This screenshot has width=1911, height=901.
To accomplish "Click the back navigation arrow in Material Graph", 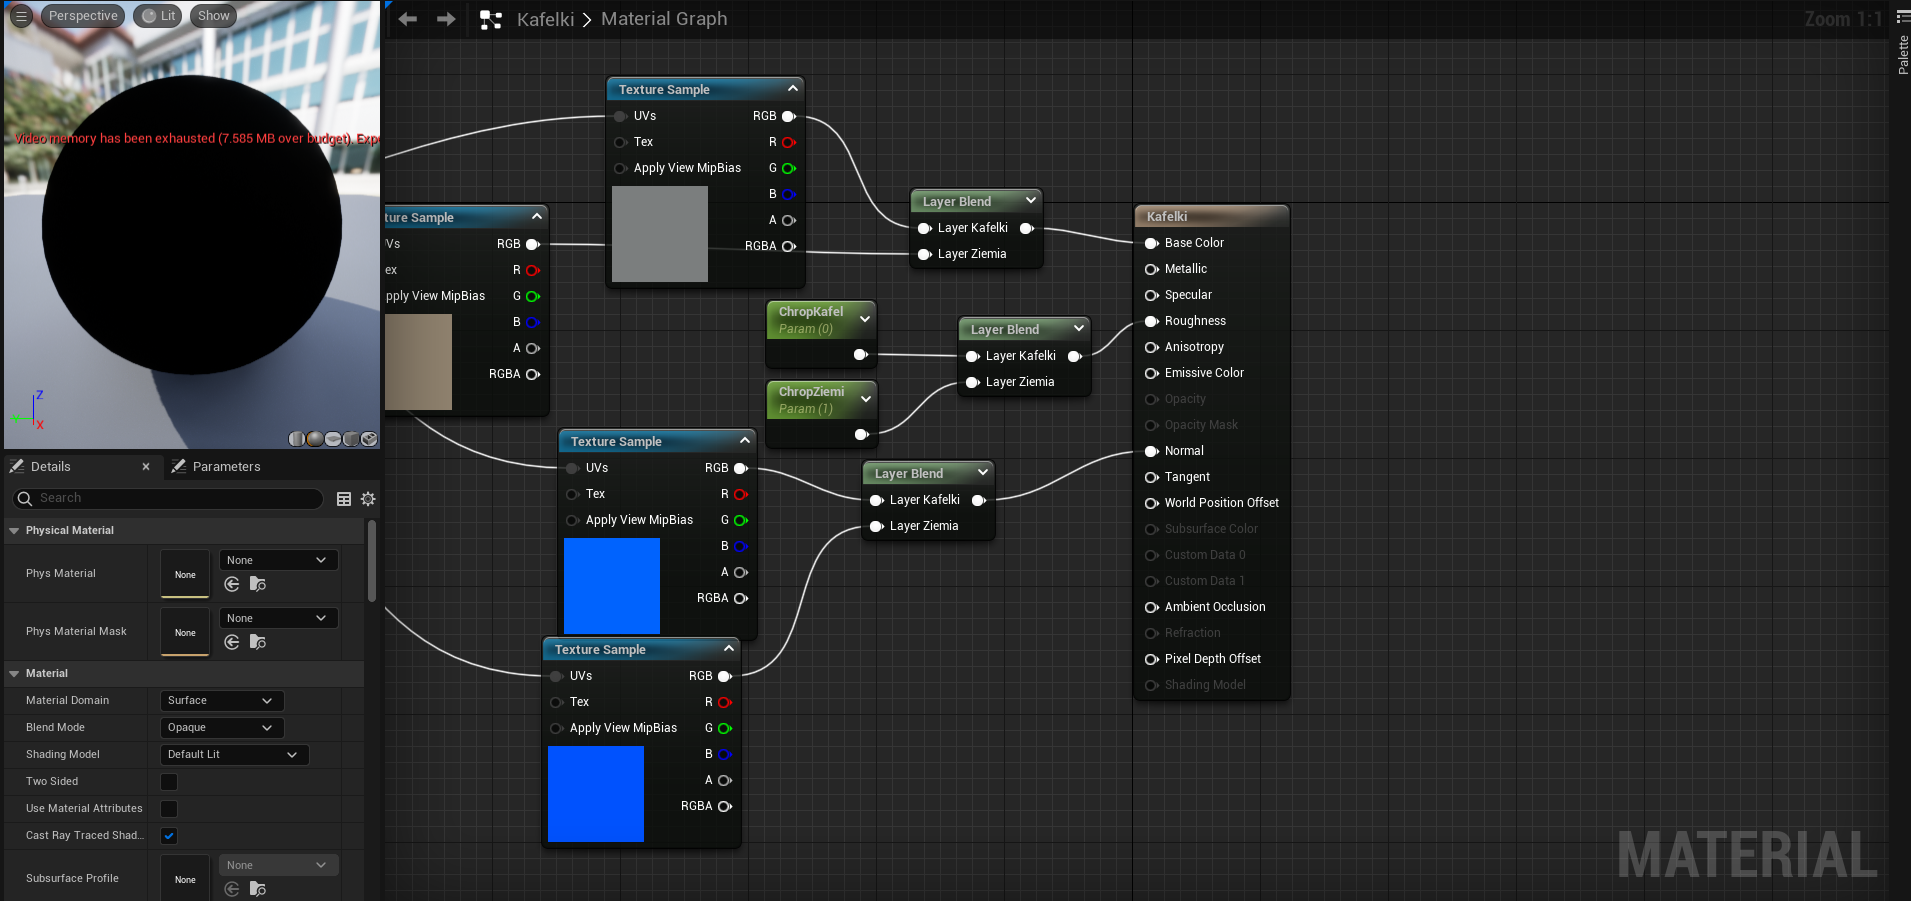I will (x=407, y=18).
